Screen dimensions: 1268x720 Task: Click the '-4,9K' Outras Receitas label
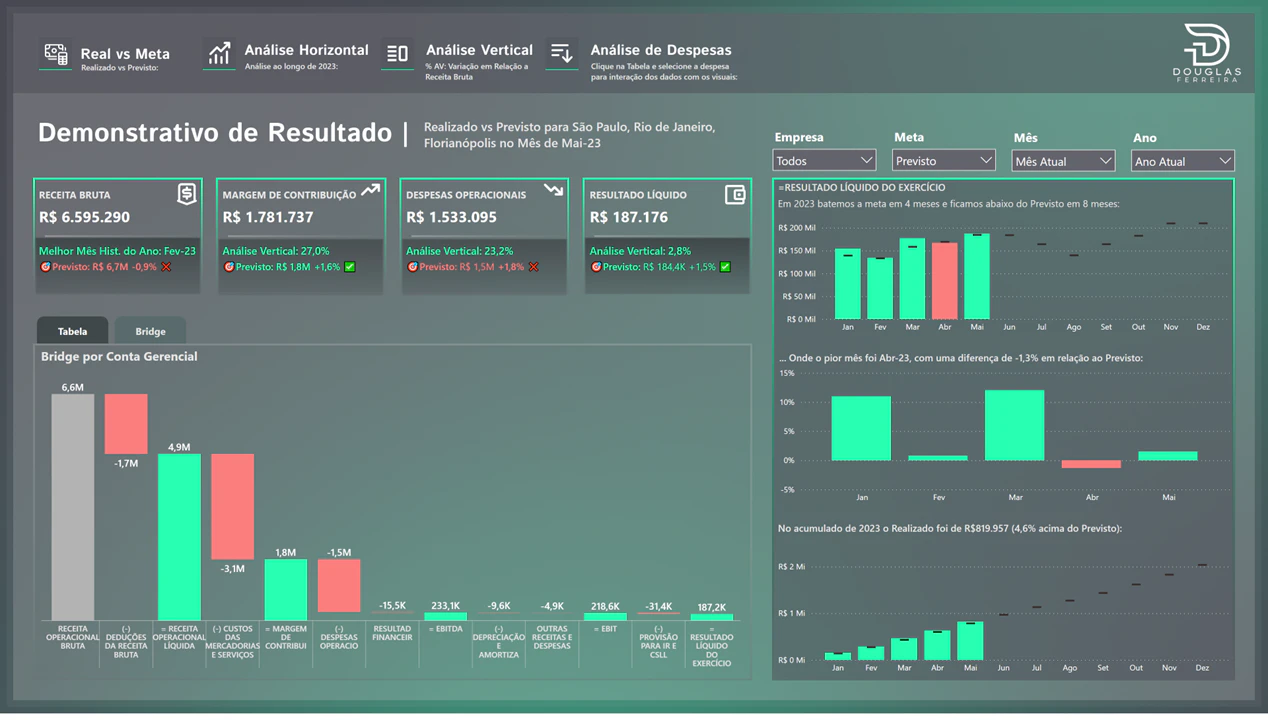[x=552, y=605]
